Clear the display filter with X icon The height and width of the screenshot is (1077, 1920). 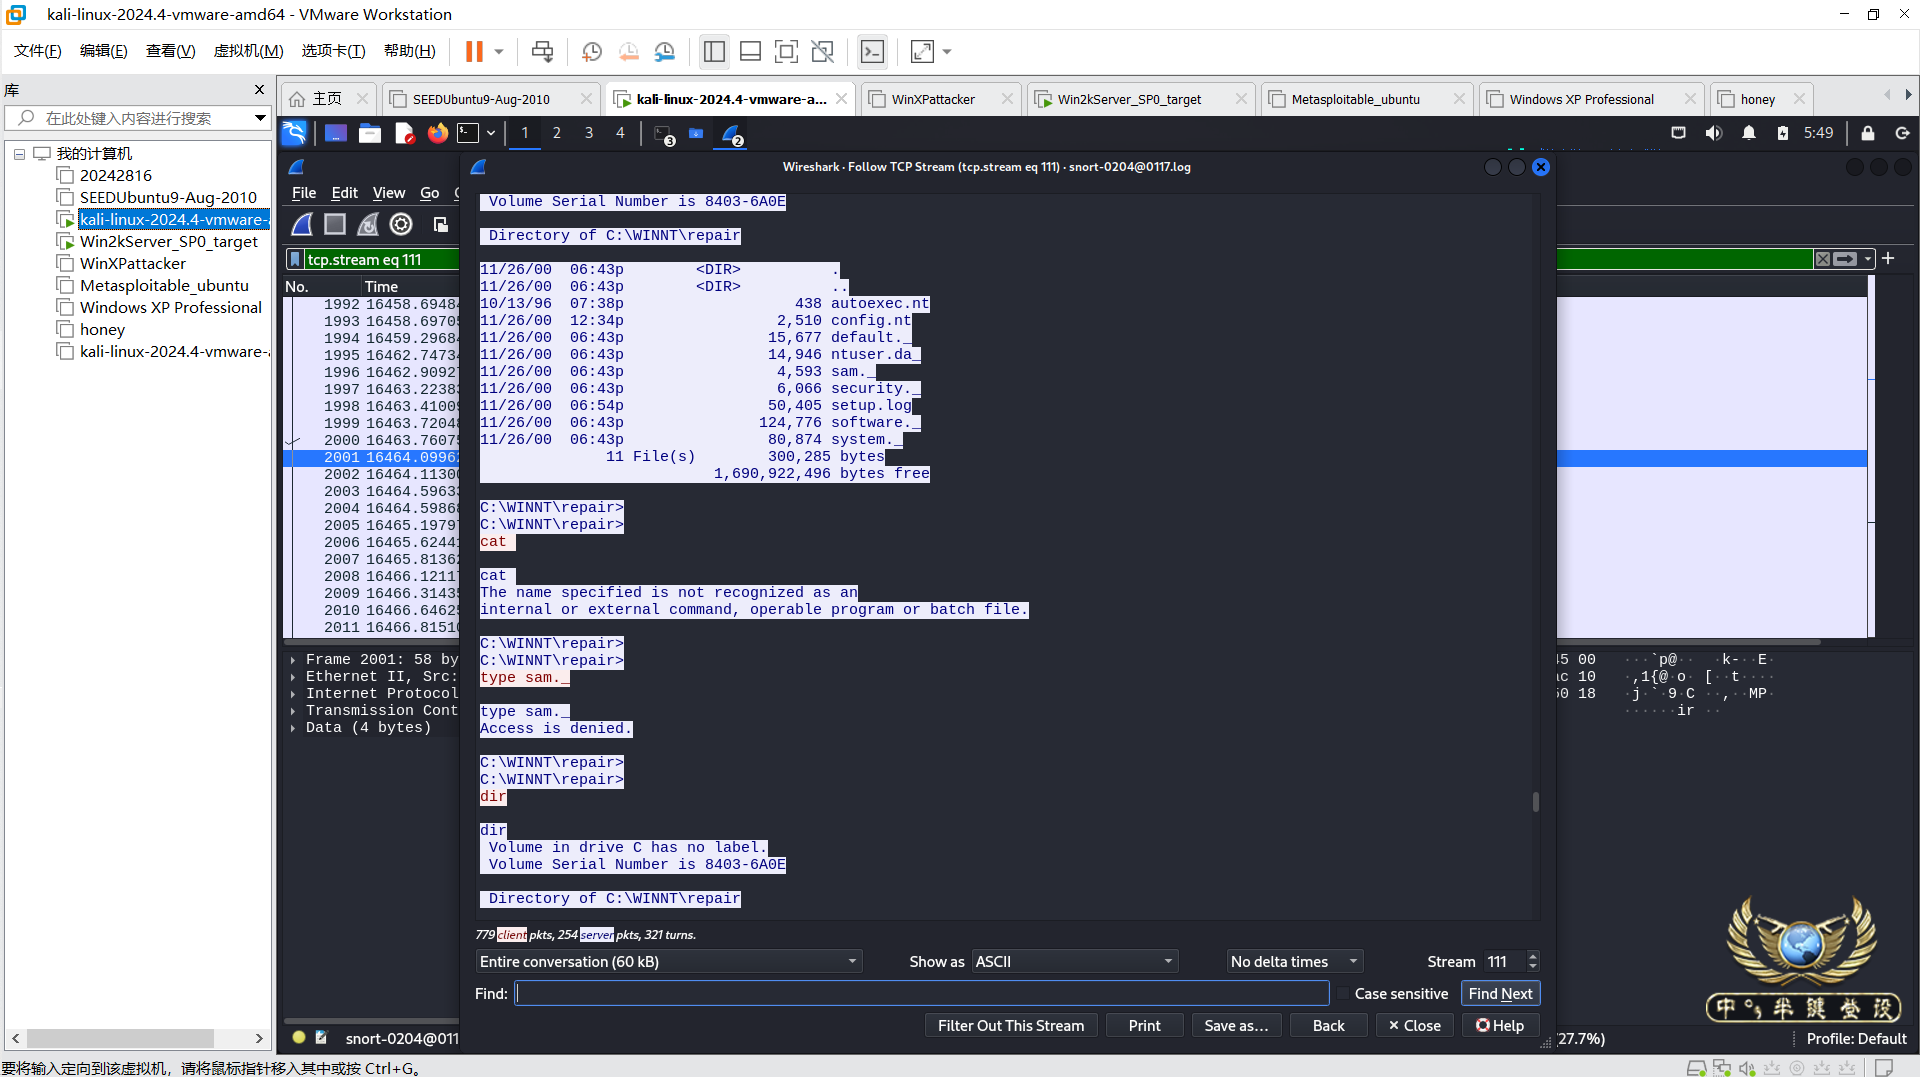[1823, 259]
